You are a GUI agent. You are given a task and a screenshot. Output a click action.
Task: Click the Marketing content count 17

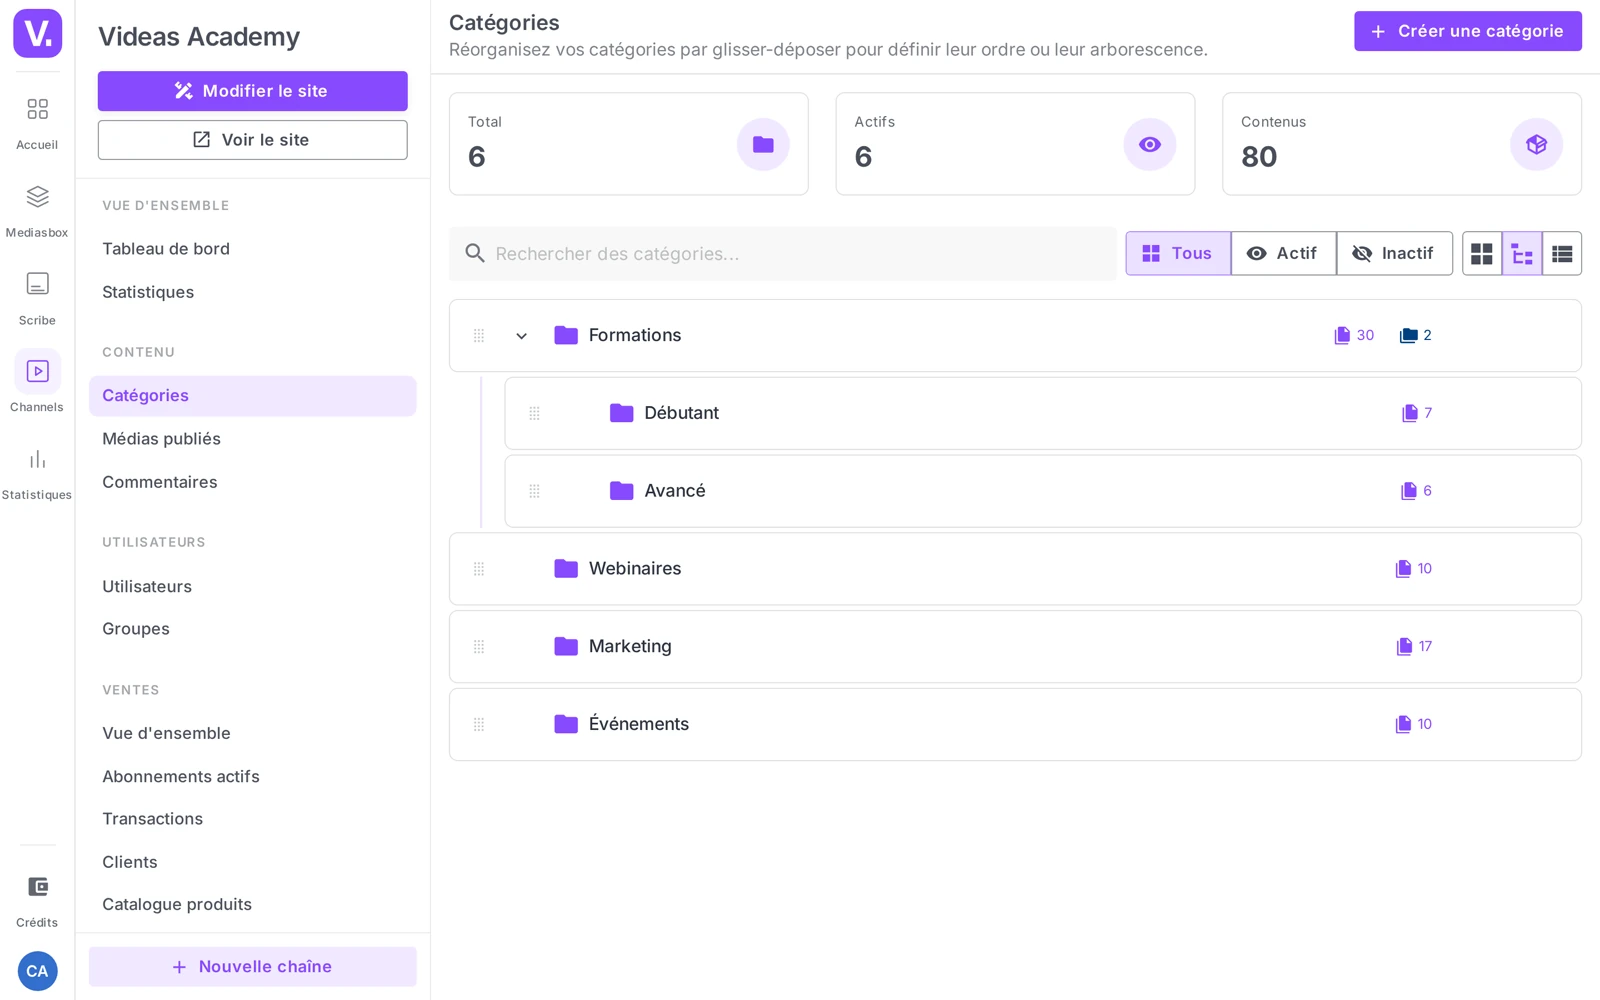[1414, 647]
